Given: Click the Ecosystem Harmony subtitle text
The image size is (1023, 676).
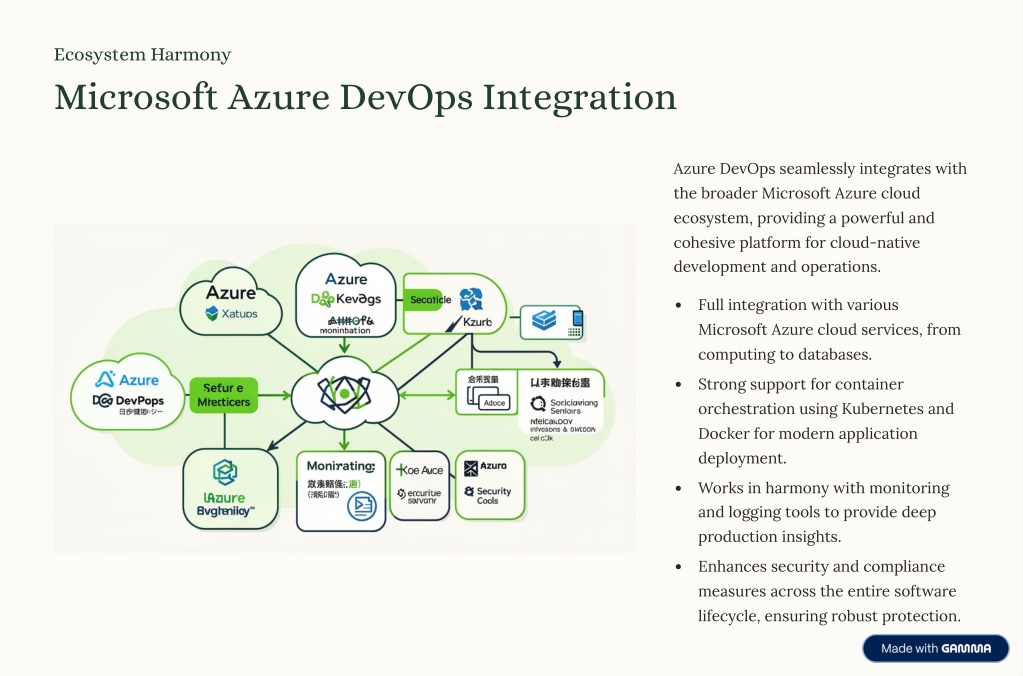Looking at the screenshot, I should [142, 55].
